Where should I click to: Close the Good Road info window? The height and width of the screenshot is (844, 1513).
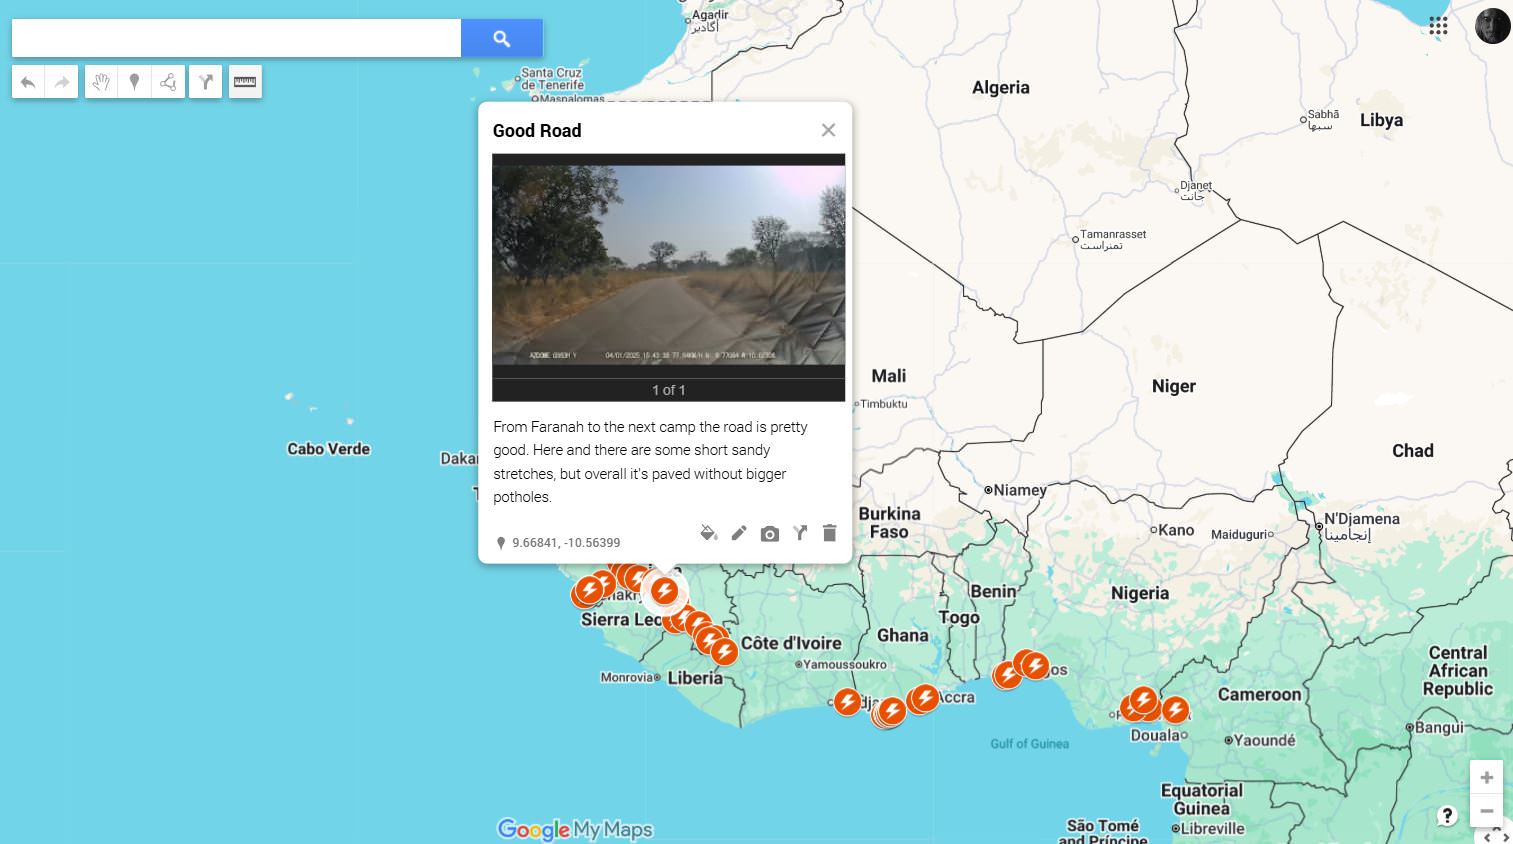[828, 130]
